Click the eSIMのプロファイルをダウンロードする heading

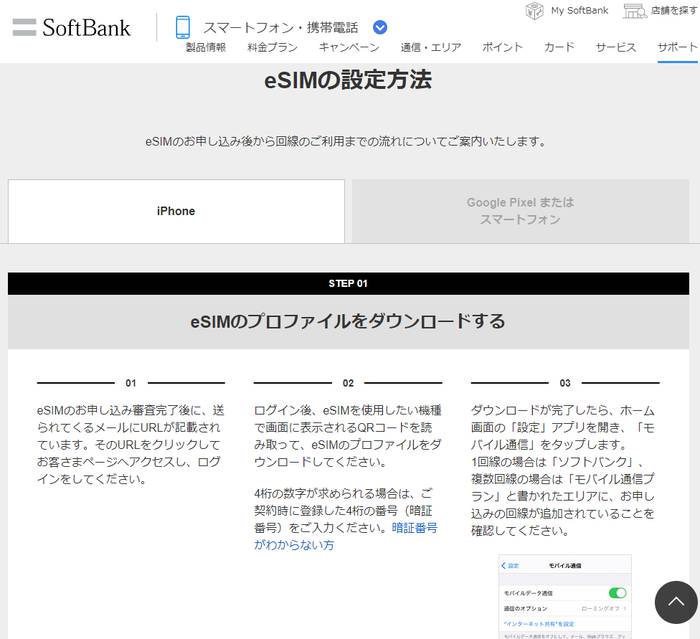[x=348, y=322]
